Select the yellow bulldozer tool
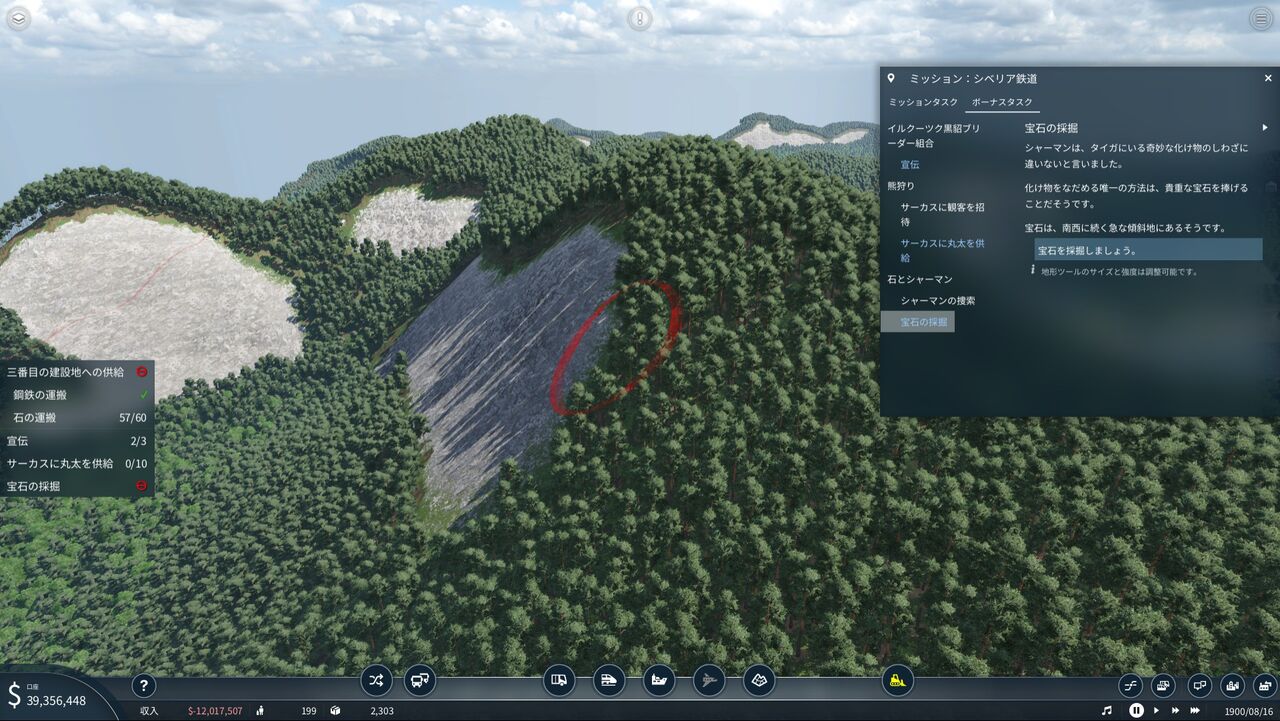The width and height of the screenshot is (1280, 721). [x=898, y=681]
